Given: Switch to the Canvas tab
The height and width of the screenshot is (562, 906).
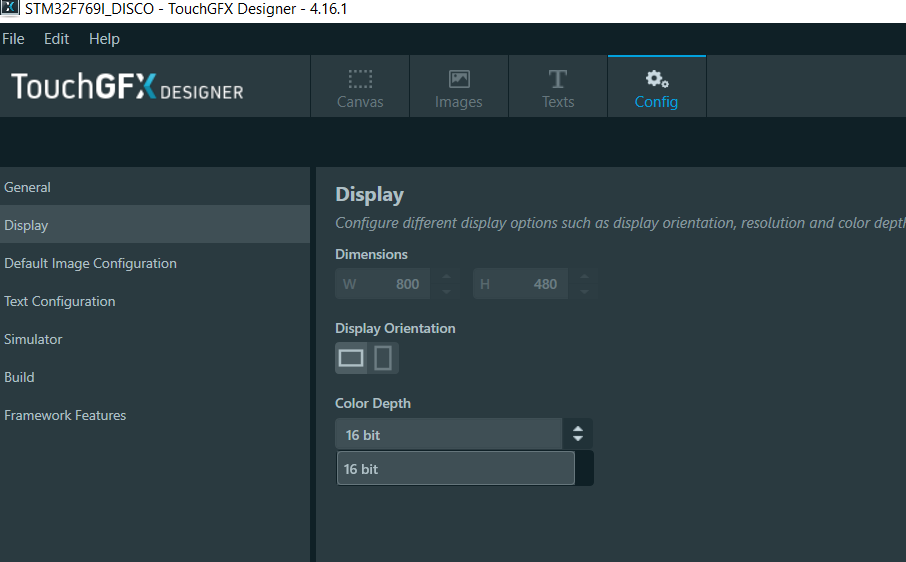Looking at the screenshot, I should coord(360,87).
